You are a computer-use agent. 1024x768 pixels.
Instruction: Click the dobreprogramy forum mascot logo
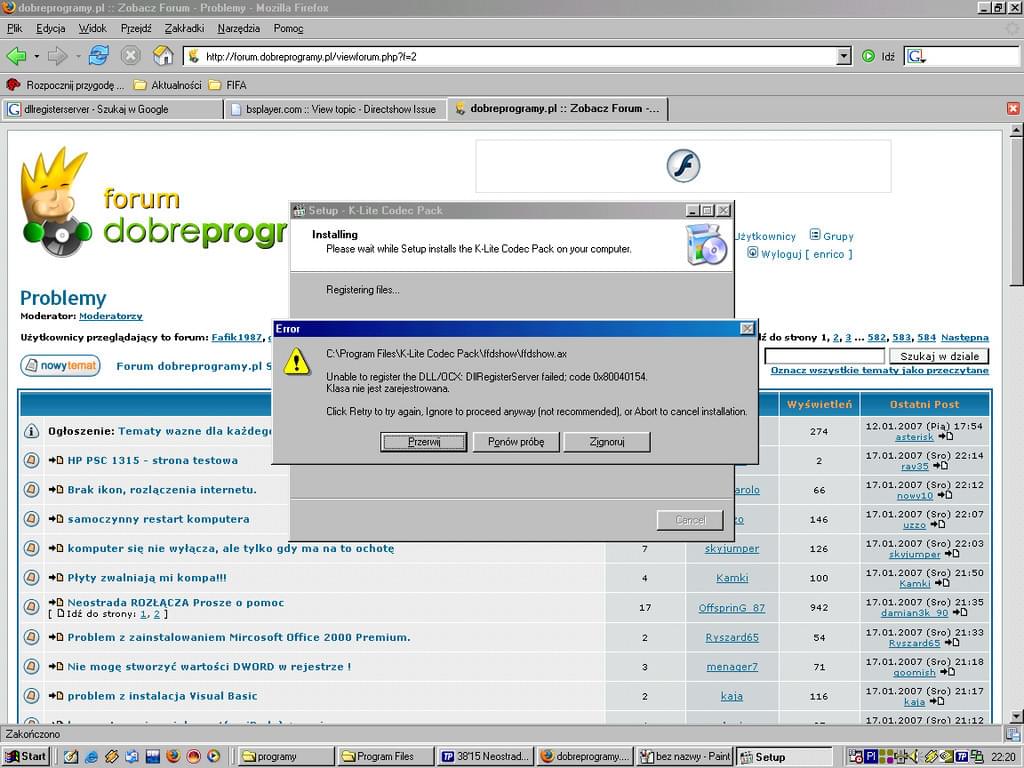56,201
